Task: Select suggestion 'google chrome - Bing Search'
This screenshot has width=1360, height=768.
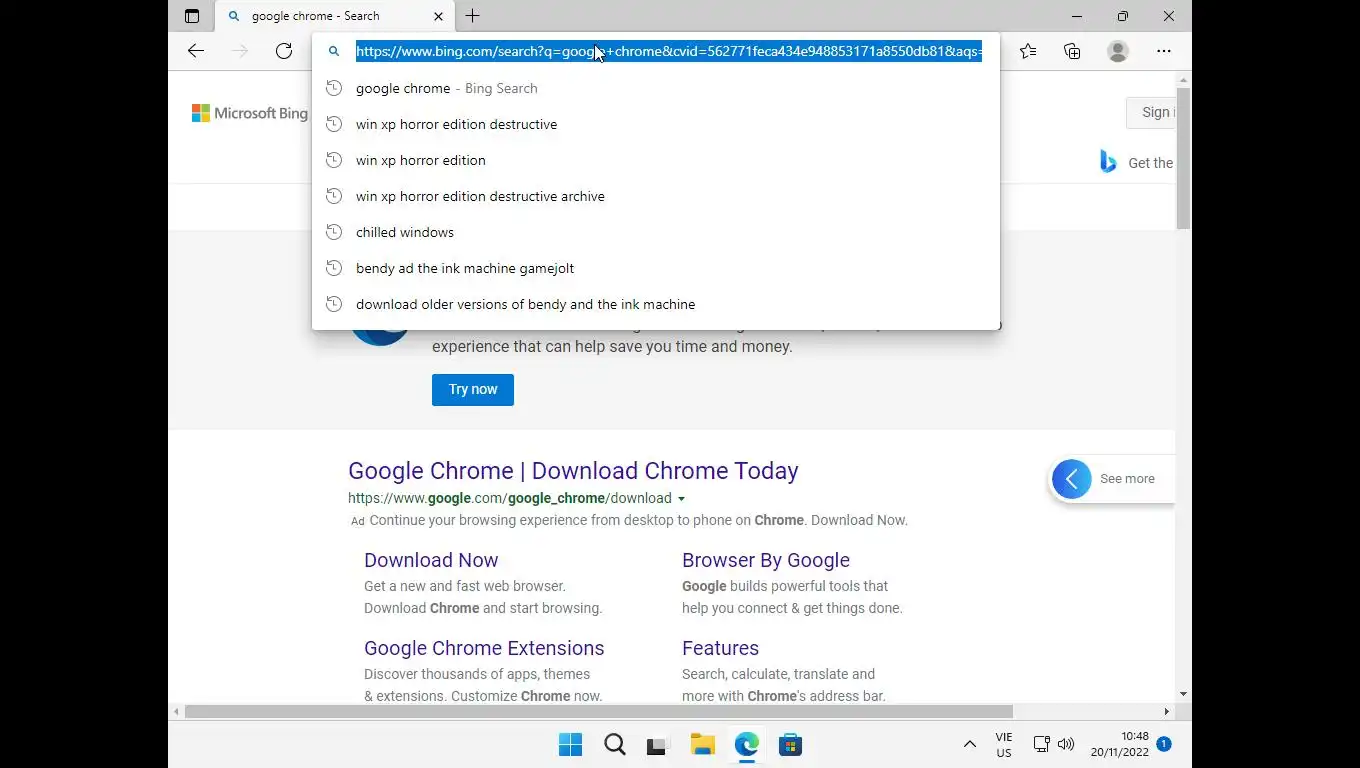Action: [x=656, y=88]
